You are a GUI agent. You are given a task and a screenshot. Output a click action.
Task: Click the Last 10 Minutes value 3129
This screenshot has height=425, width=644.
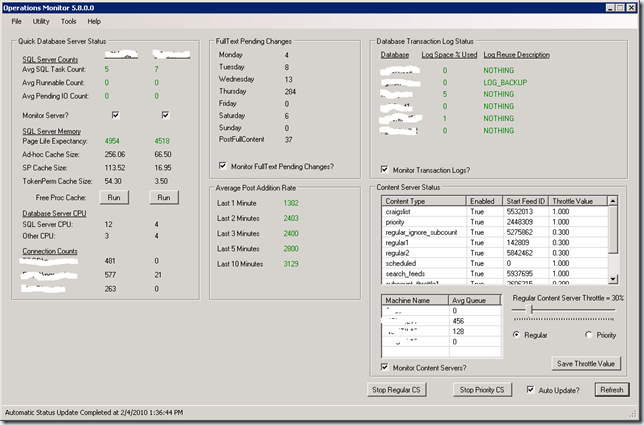[x=291, y=264]
